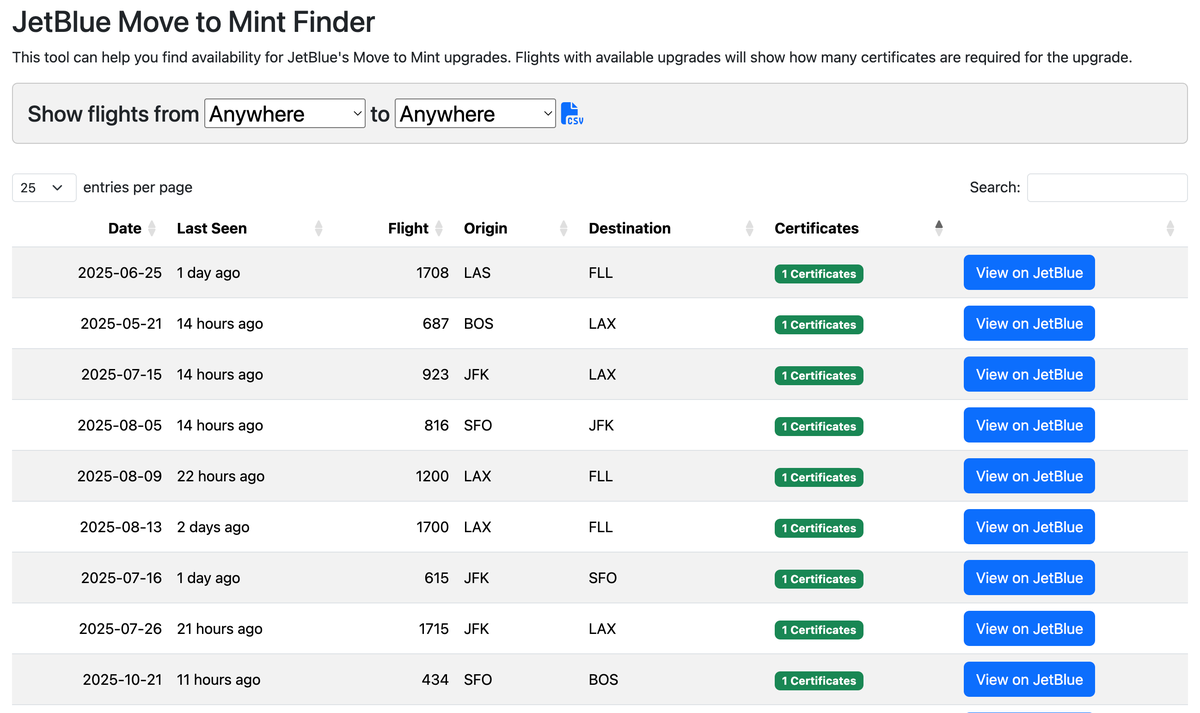The width and height of the screenshot is (1200, 713).
Task: Select the date 2025-07-15
Action: 121,375
